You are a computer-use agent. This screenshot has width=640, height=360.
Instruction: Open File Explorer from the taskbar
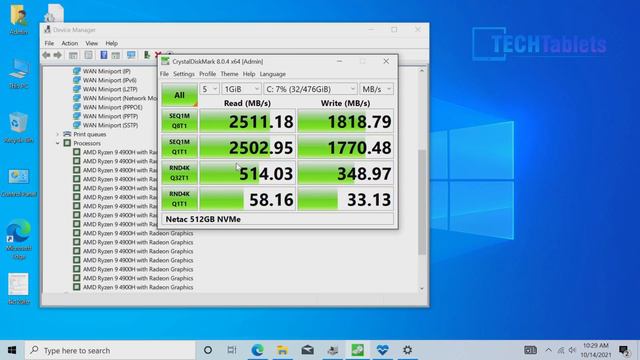click(x=282, y=350)
